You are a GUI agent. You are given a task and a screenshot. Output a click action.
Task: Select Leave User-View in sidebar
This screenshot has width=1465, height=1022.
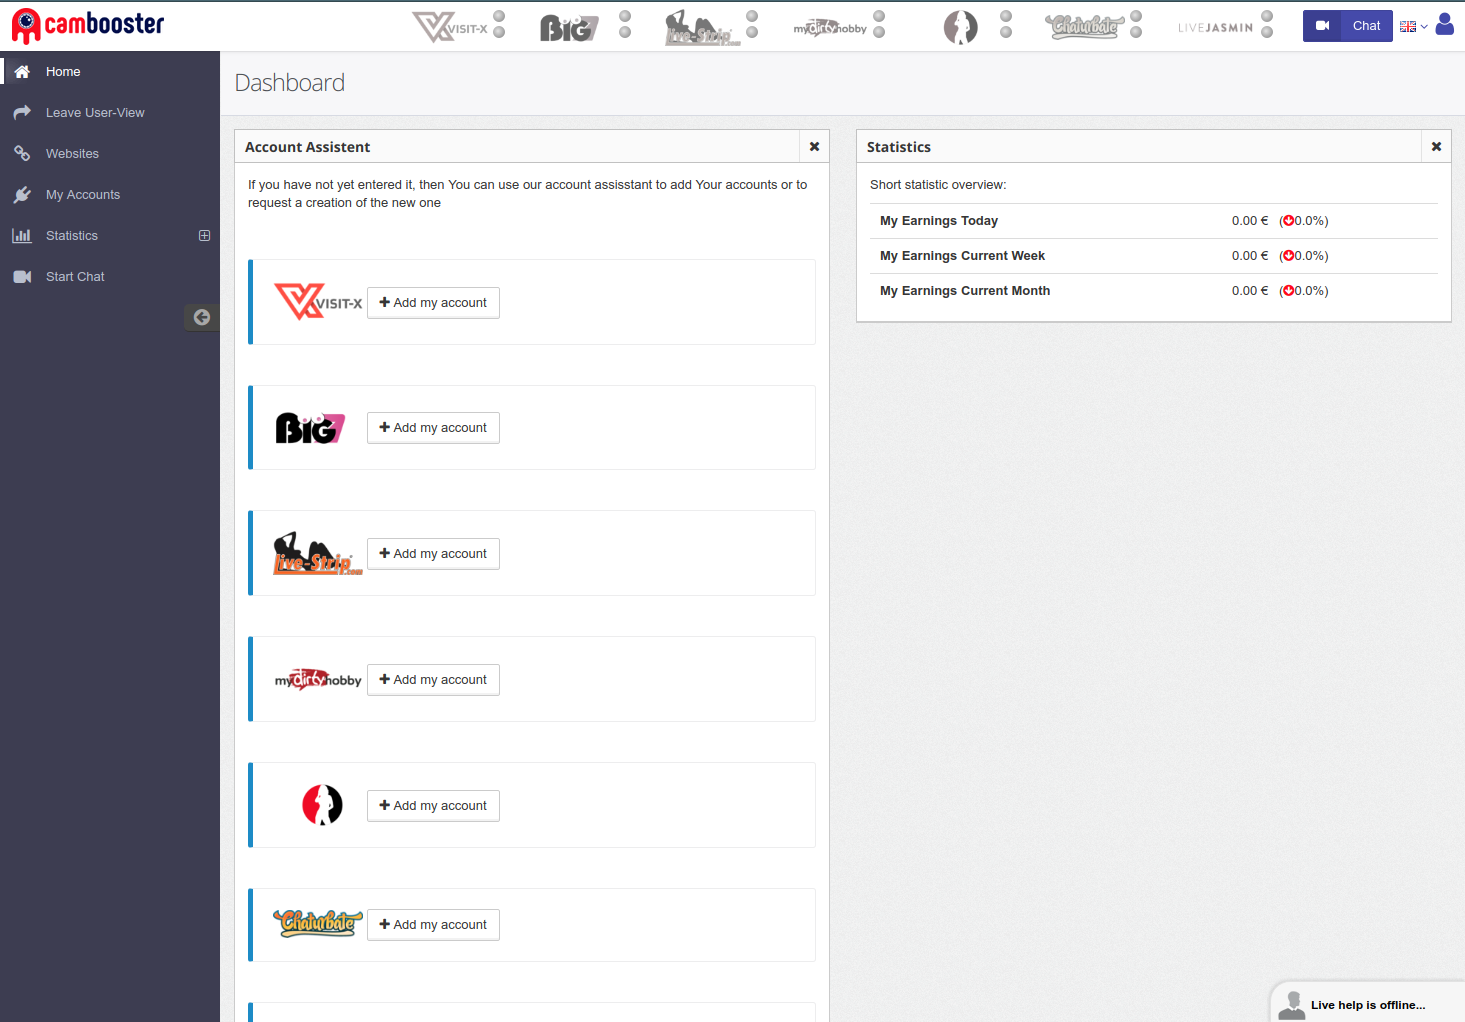click(110, 113)
